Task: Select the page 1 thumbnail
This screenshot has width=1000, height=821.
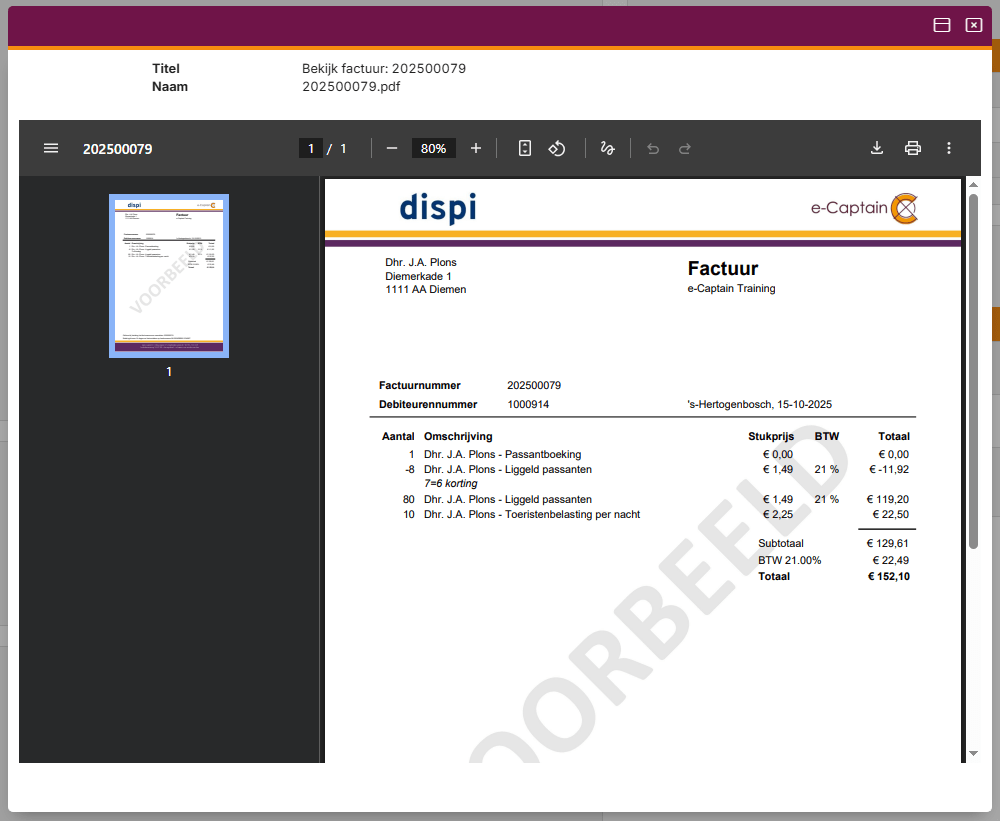Action: pyautogui.click(x=168, y=275)
